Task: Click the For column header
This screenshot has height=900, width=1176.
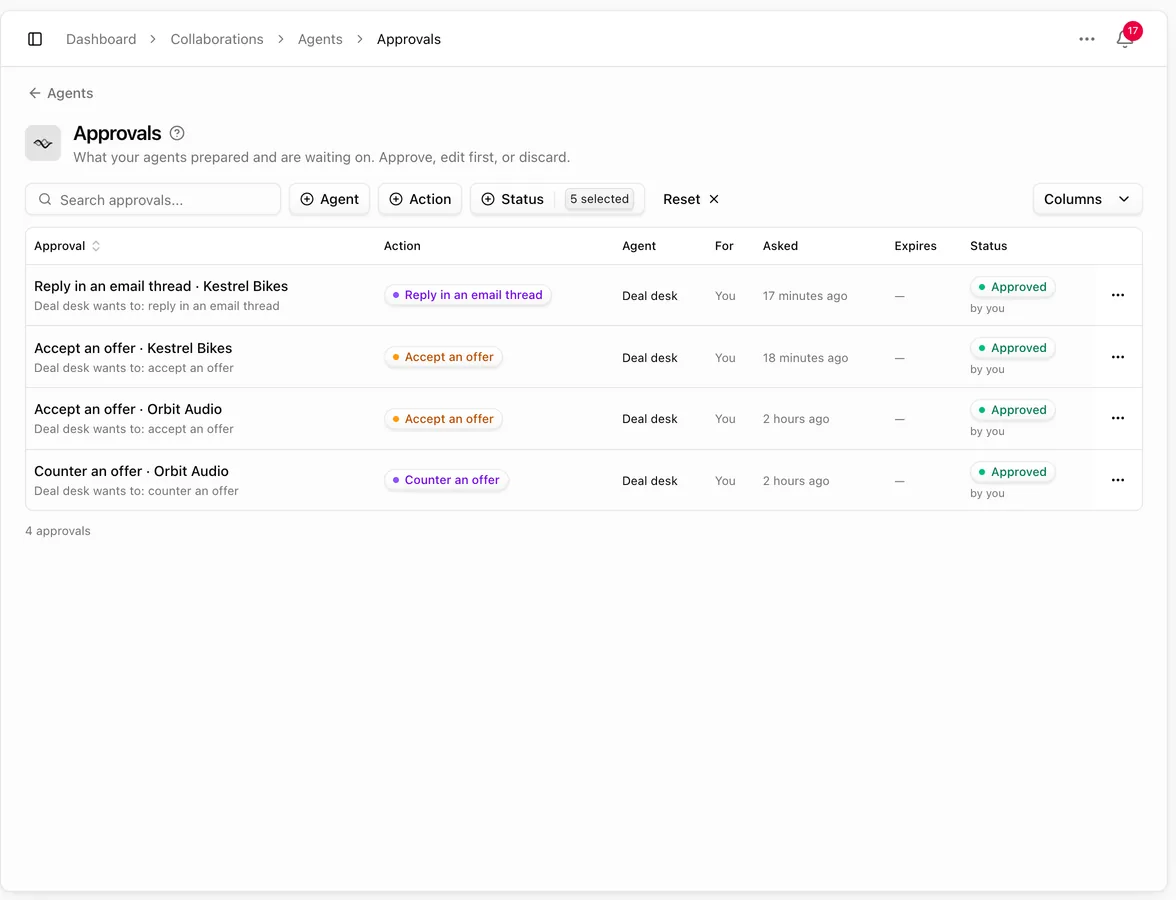Action: pos(724,246)
